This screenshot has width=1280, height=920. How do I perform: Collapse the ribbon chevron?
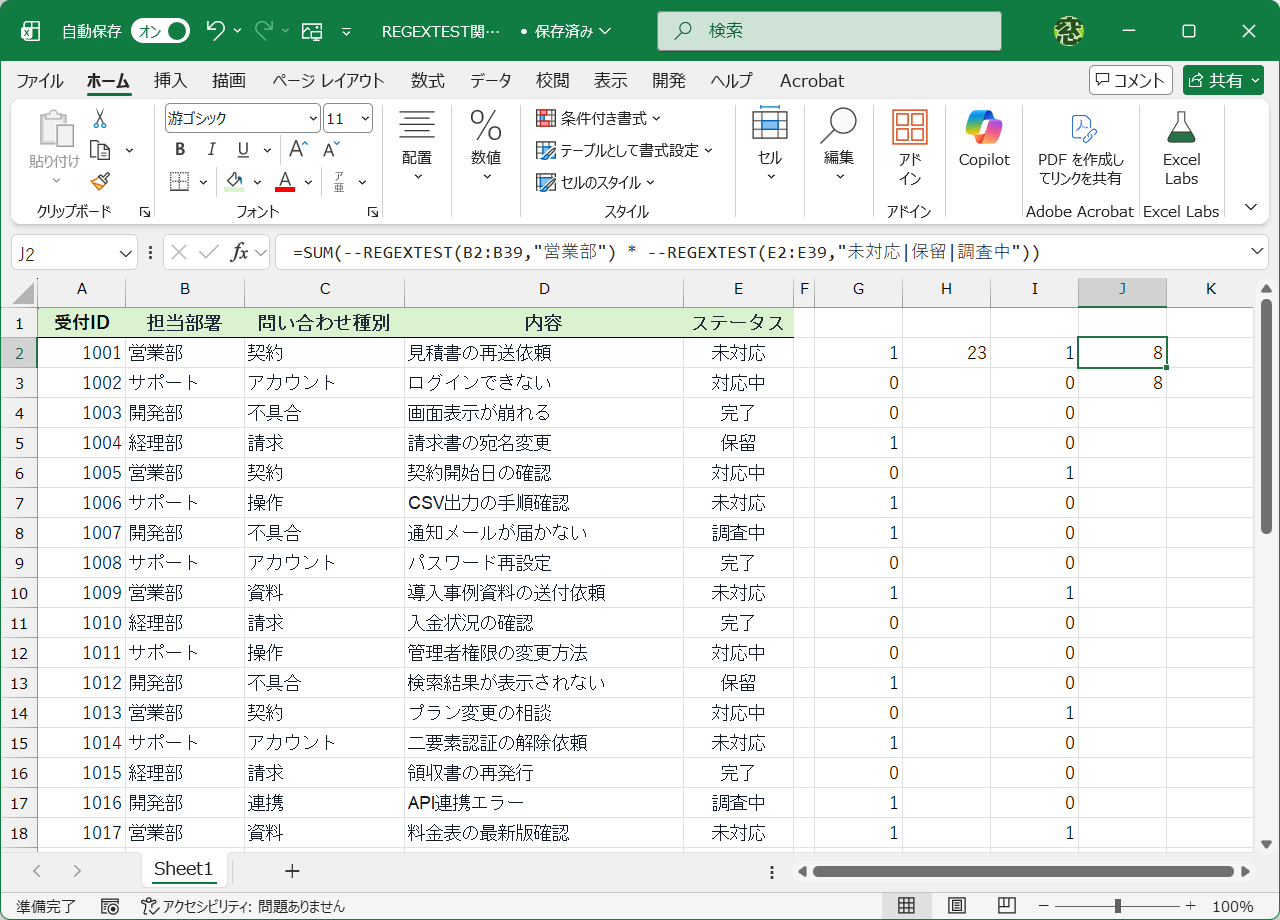click(1250, 207)
